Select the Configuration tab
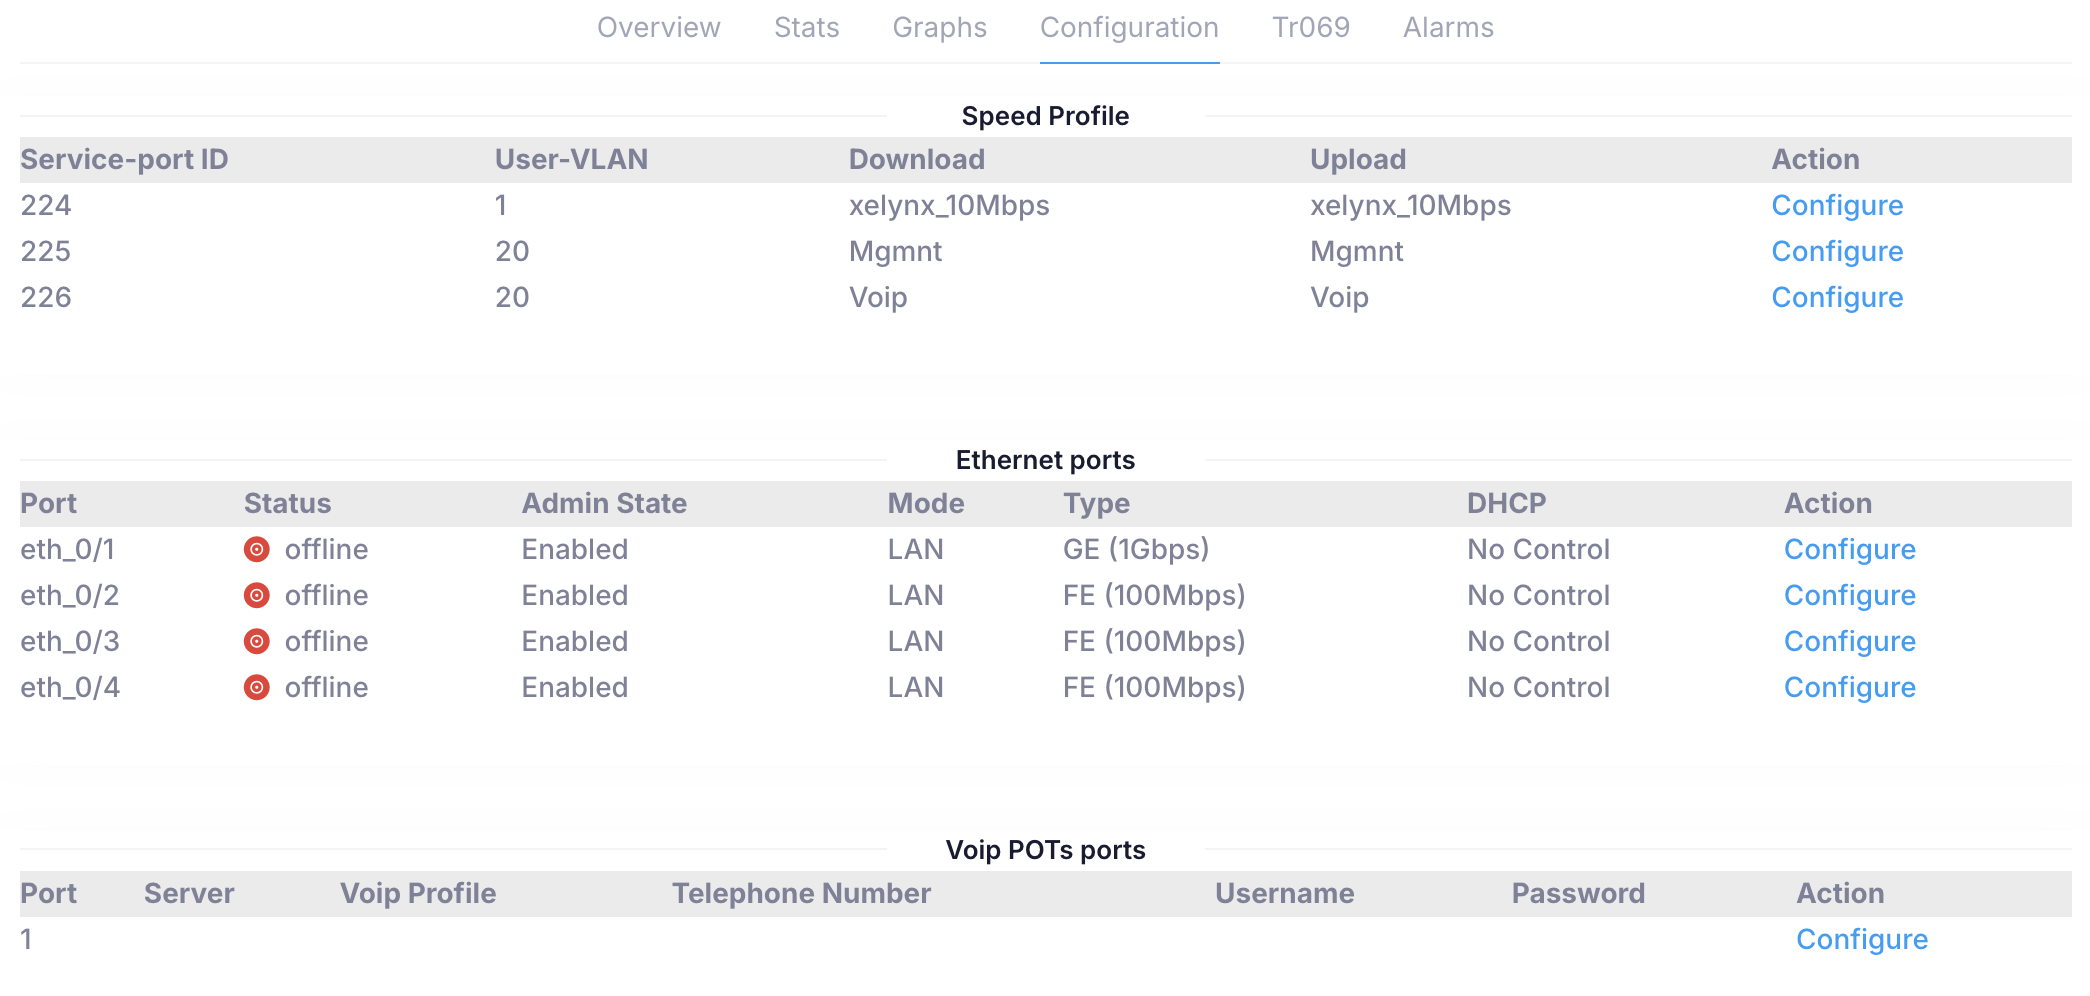 point(1129,27)
